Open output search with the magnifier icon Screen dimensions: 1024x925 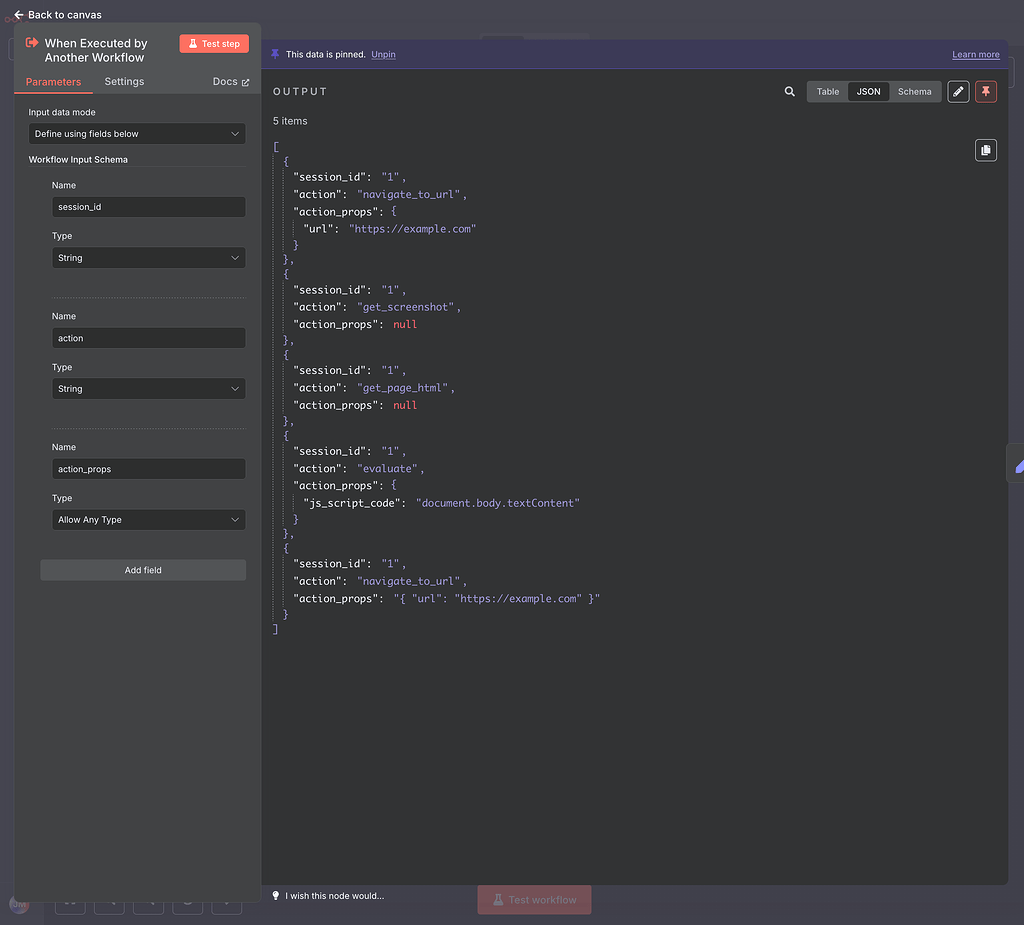pyautogui.click(x=789, y=91)
